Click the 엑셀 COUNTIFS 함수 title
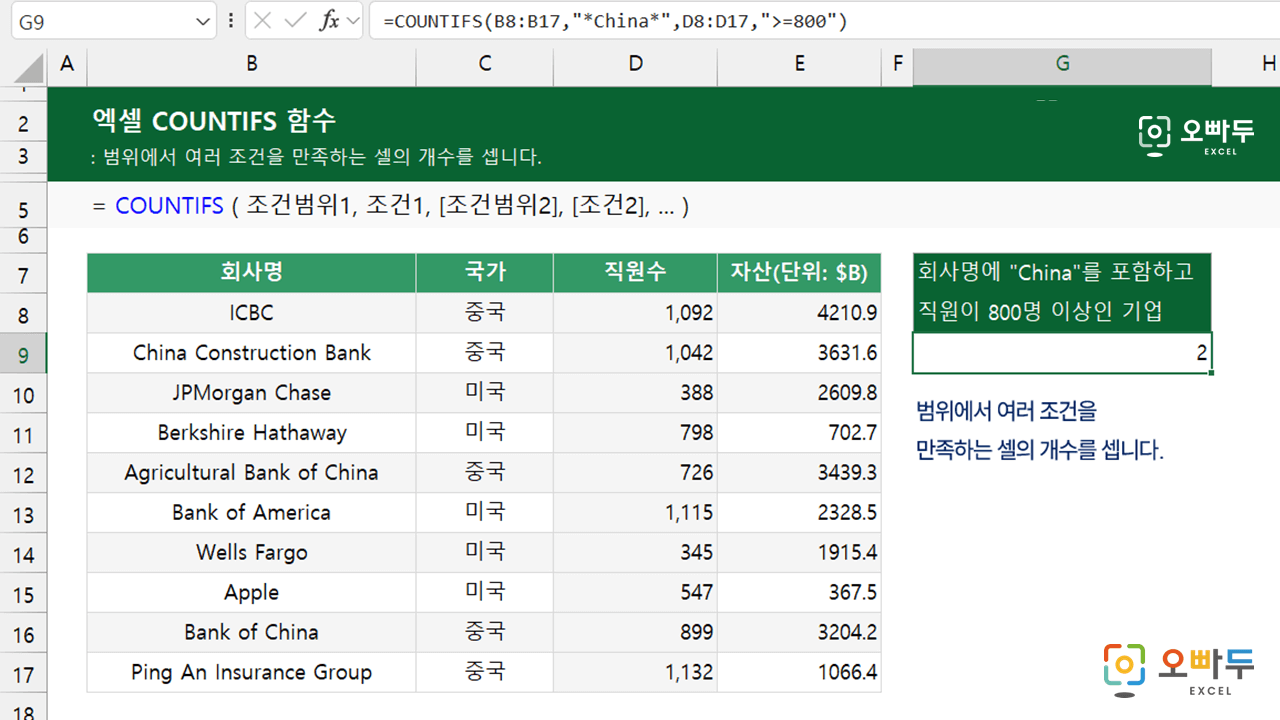 (214, 121)
